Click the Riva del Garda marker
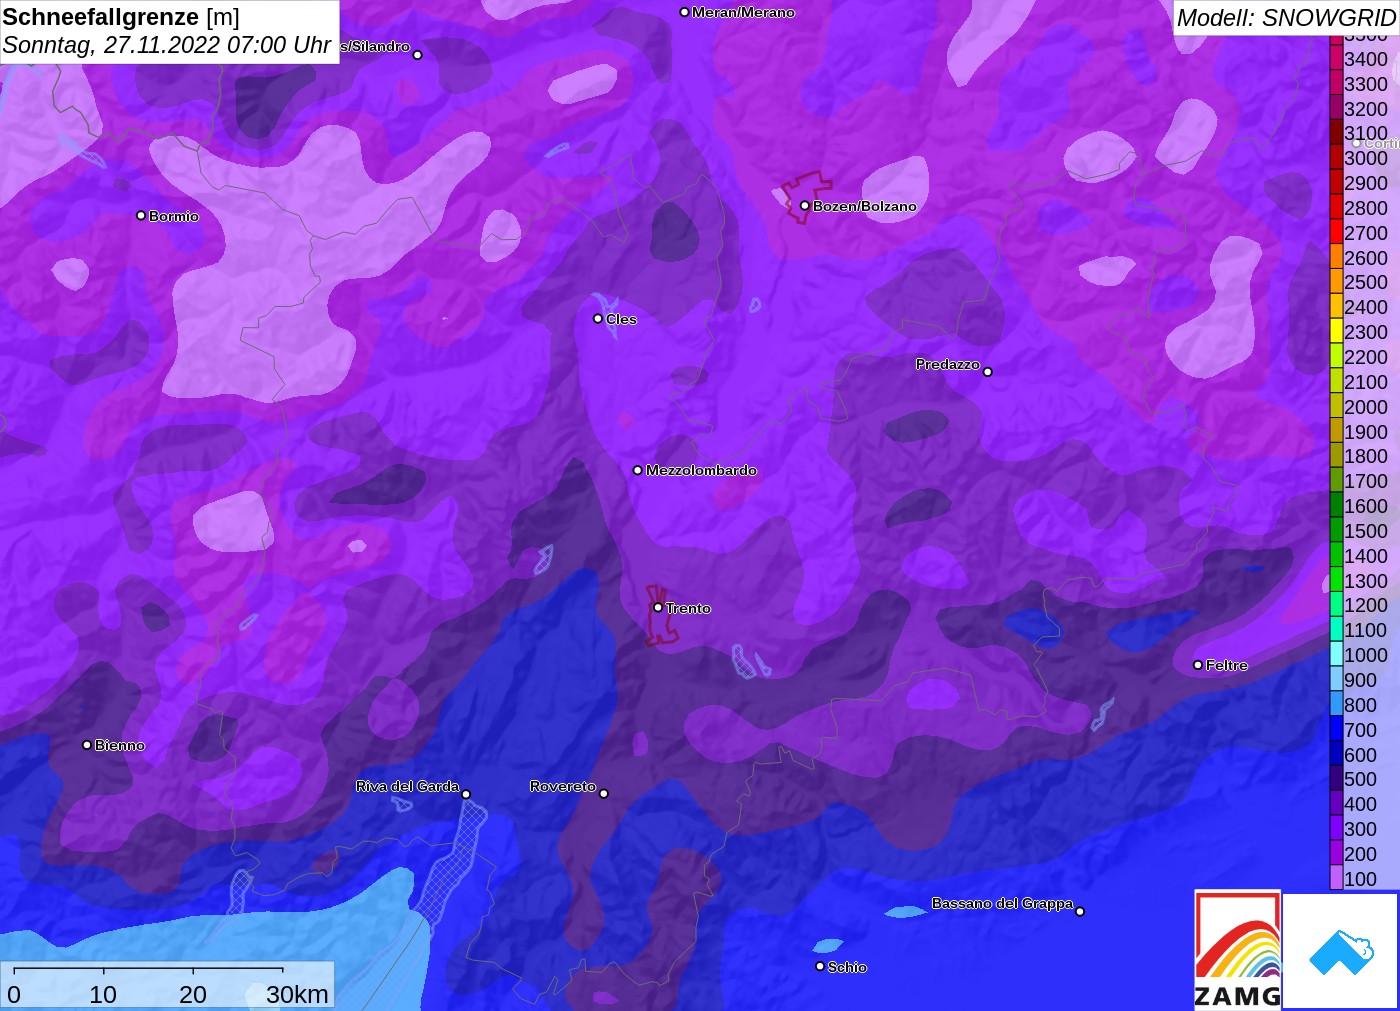The image size is (1400, 1011). (x=466, y=794)
